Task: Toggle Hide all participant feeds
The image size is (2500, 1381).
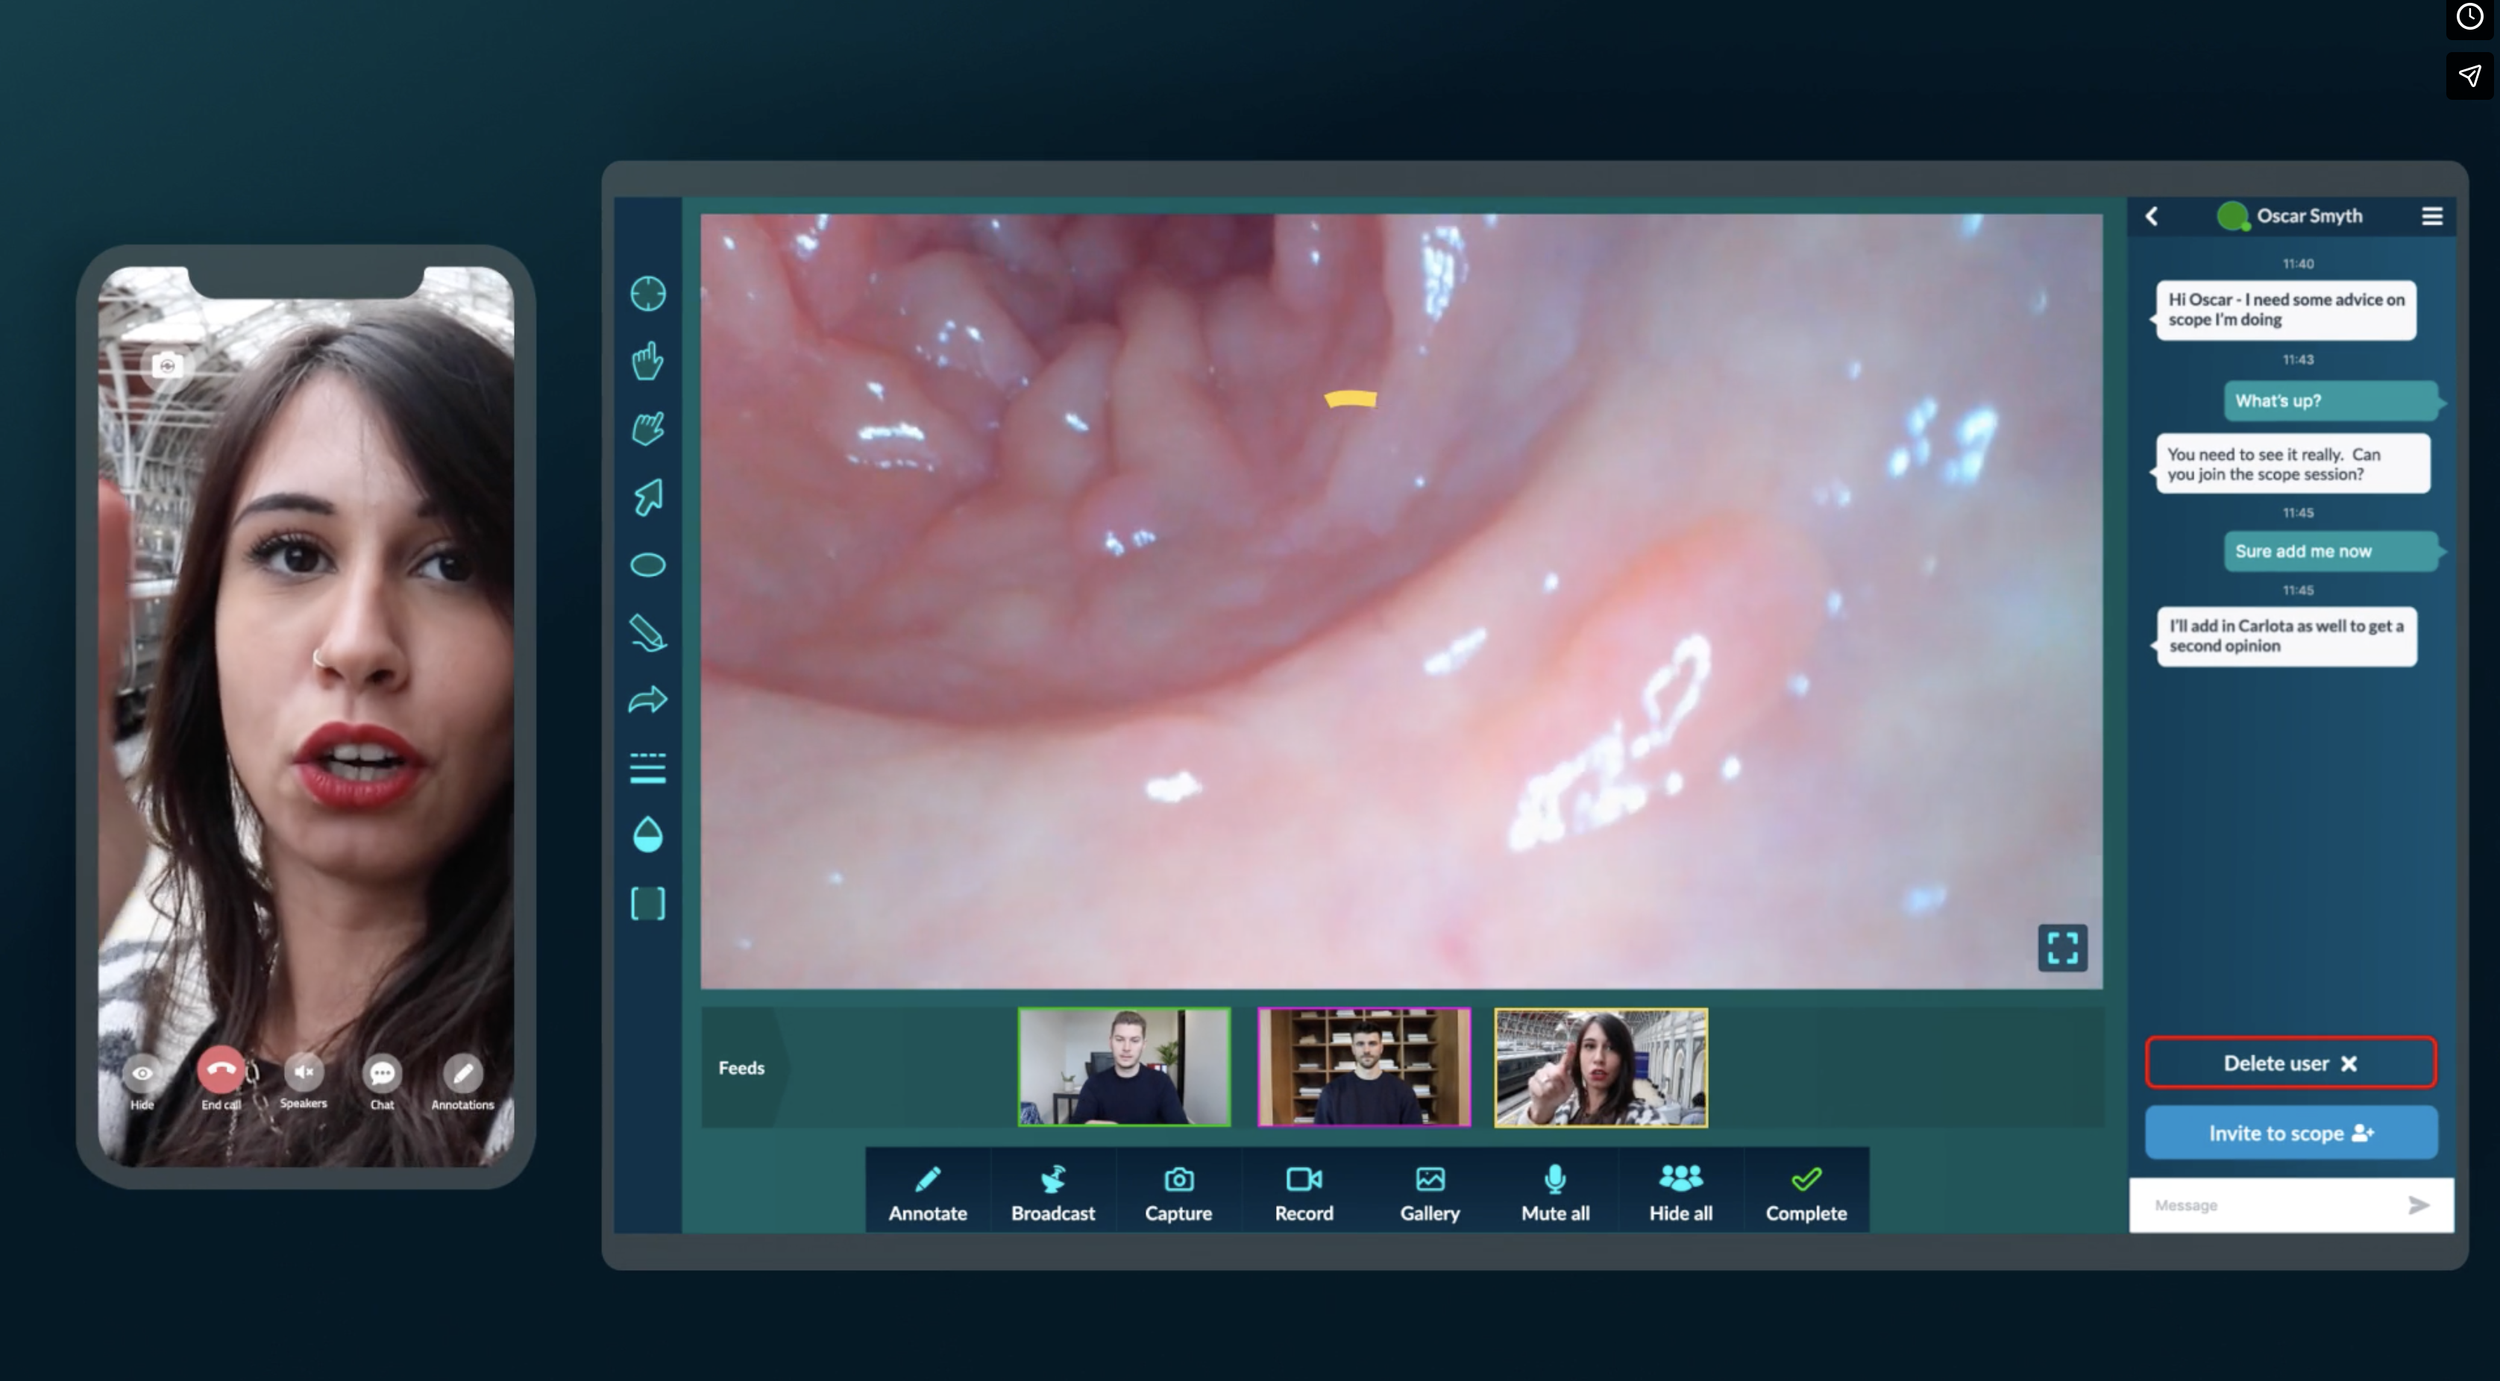Action: (1680, 1192)
